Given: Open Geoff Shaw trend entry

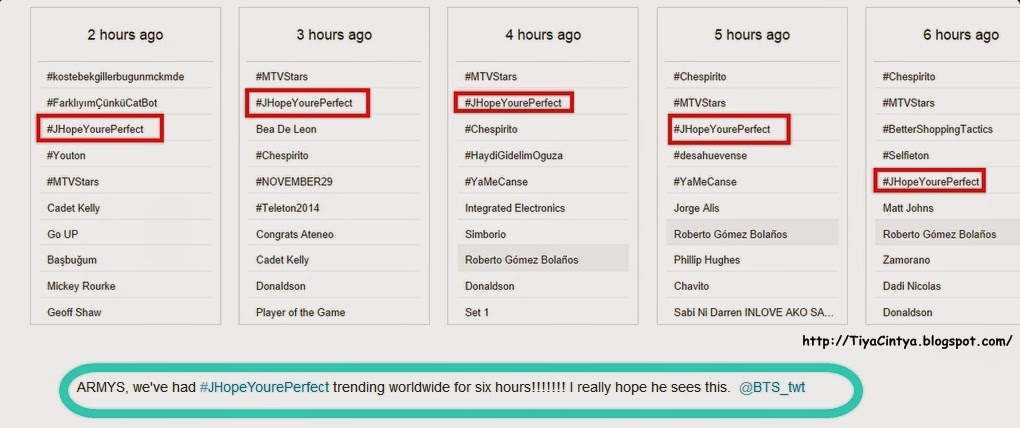Looking at the screenshot, I should pos(74,312).
